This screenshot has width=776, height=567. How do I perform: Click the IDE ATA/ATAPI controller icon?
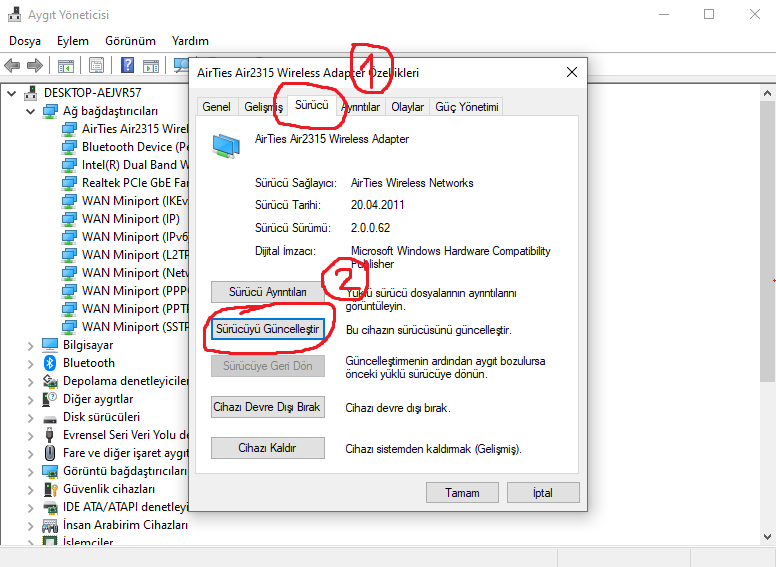click(50, 507)
